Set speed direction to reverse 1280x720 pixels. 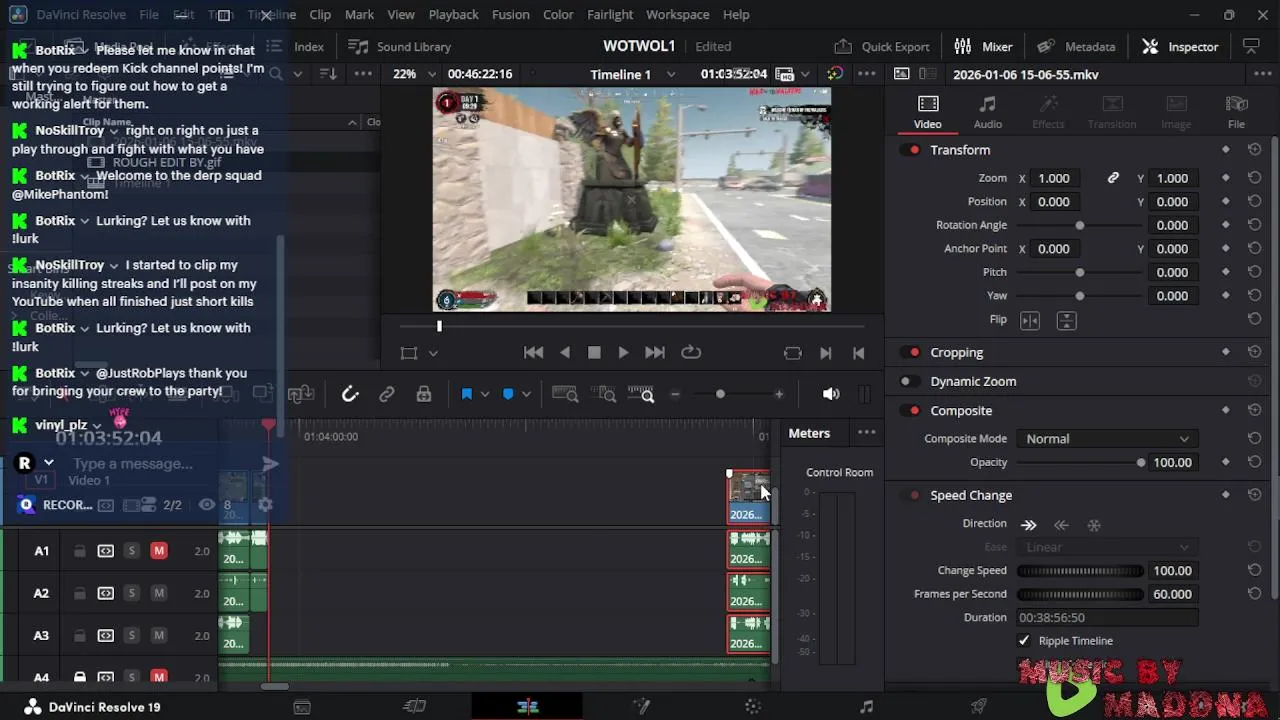click(1061, 524)
